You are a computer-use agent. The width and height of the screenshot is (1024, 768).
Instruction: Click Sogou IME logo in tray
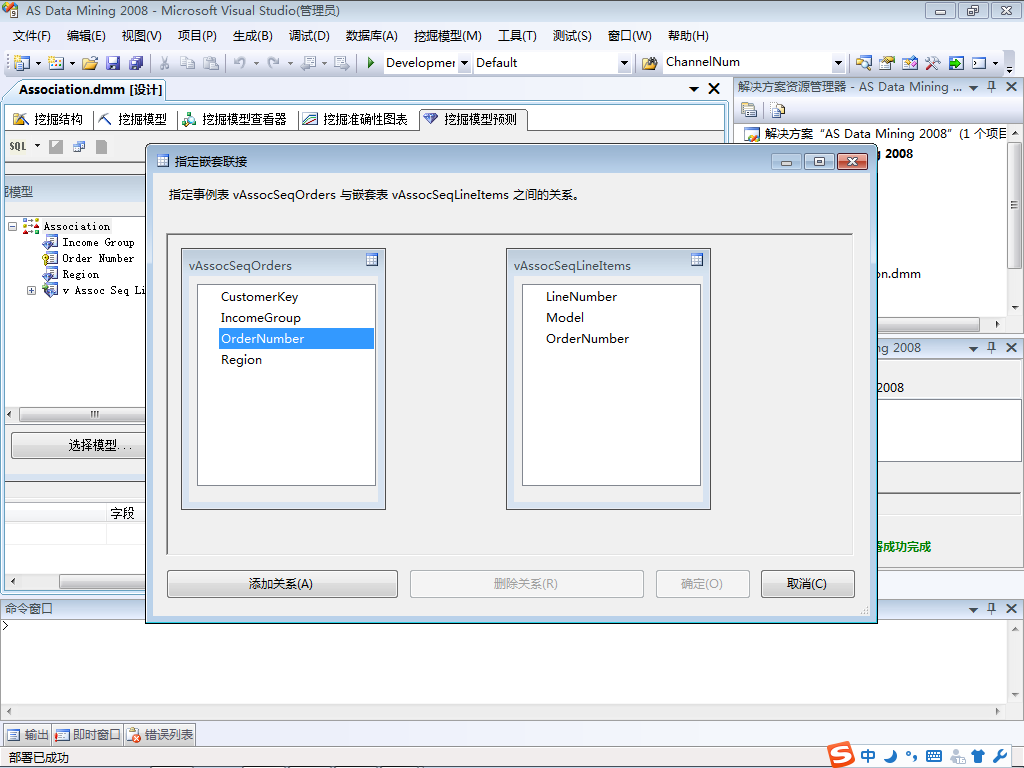(x=841, y=754)
